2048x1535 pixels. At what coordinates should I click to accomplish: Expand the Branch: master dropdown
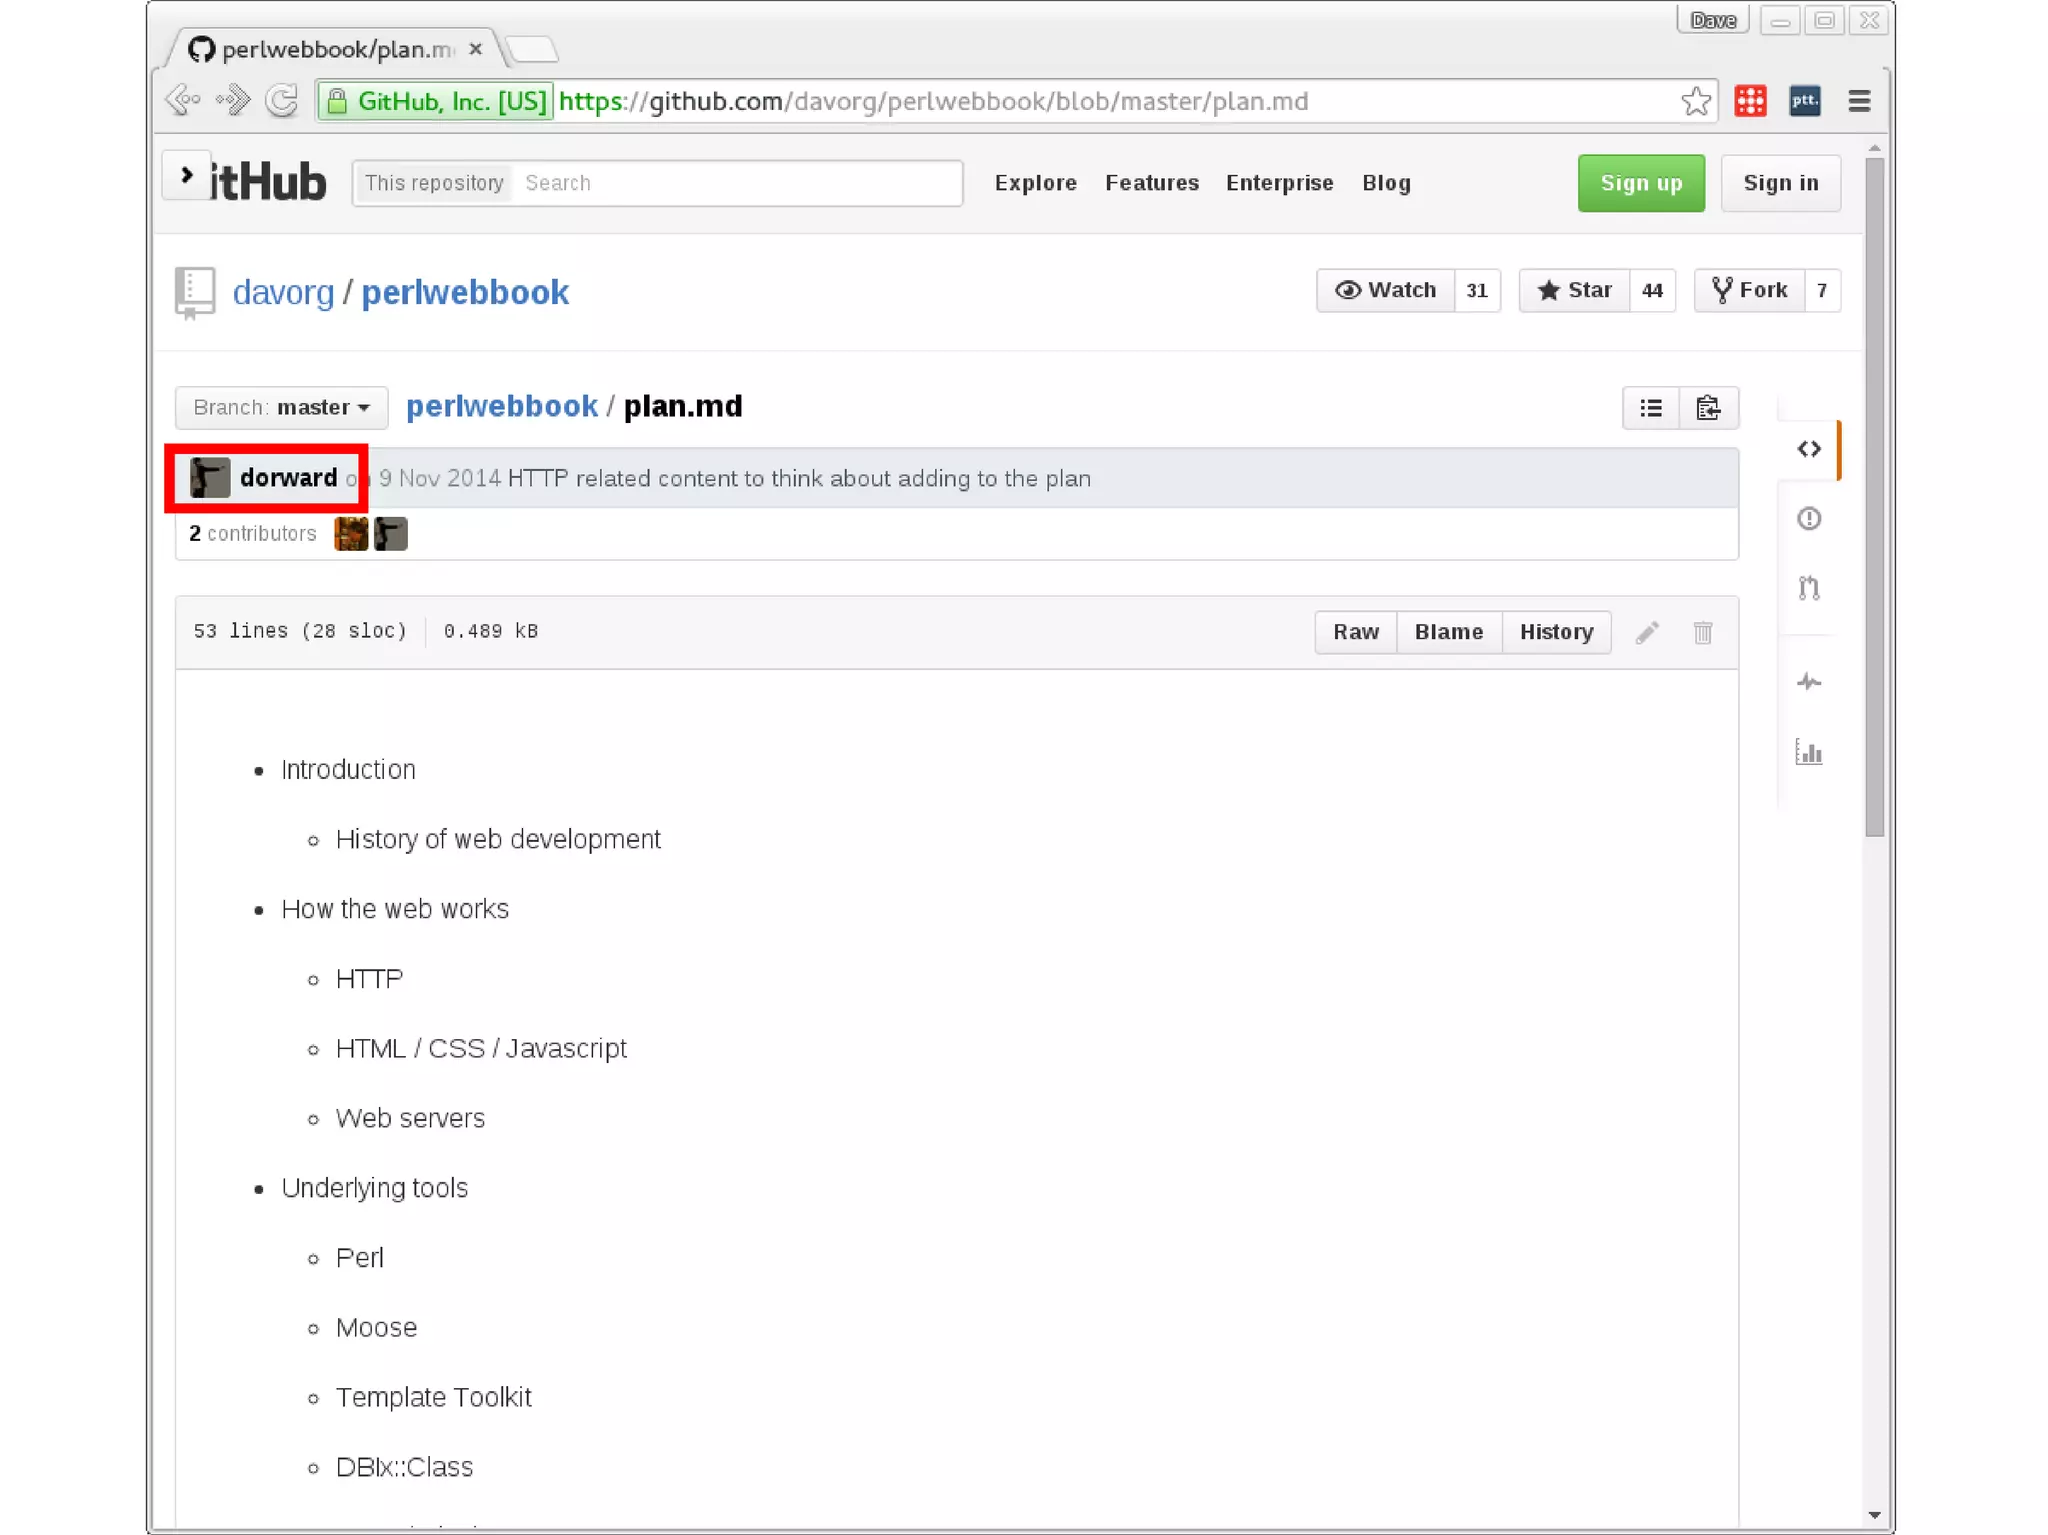pyautogui.click(x=281, y=407)
